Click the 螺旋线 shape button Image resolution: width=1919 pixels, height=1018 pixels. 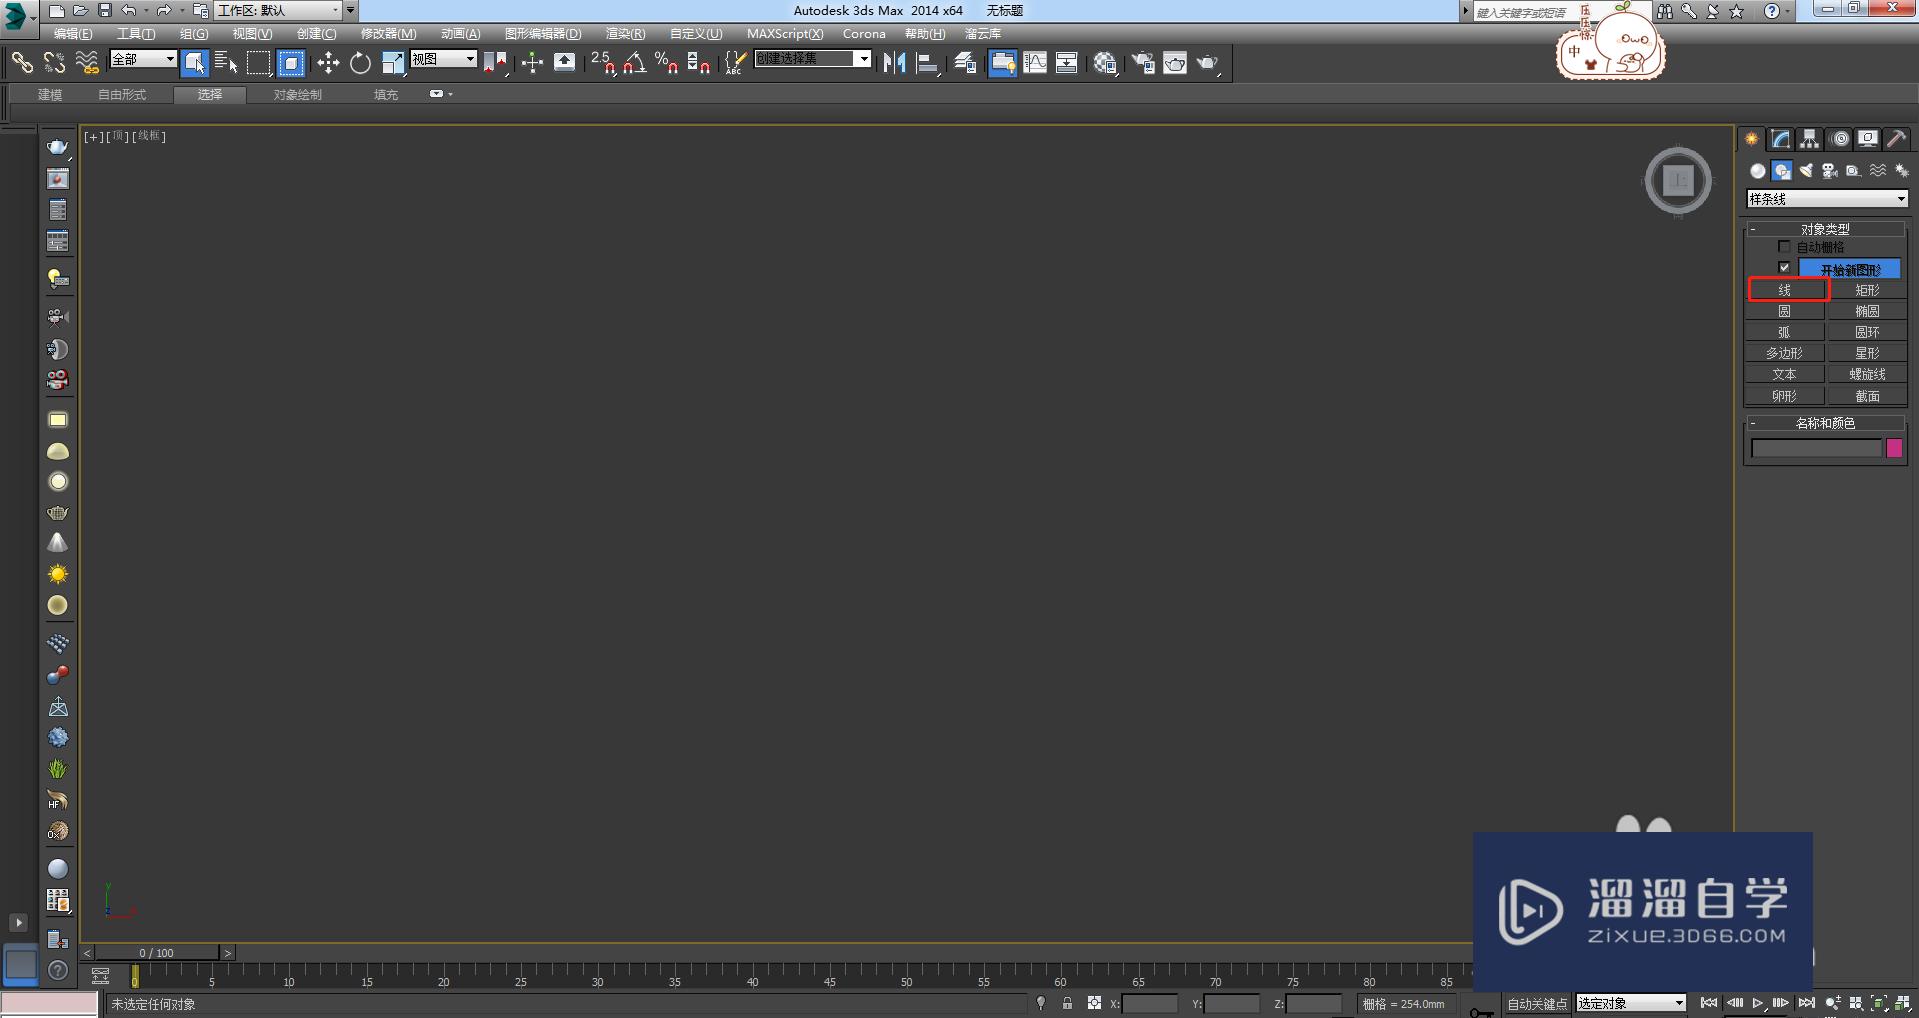[1867, 374]
